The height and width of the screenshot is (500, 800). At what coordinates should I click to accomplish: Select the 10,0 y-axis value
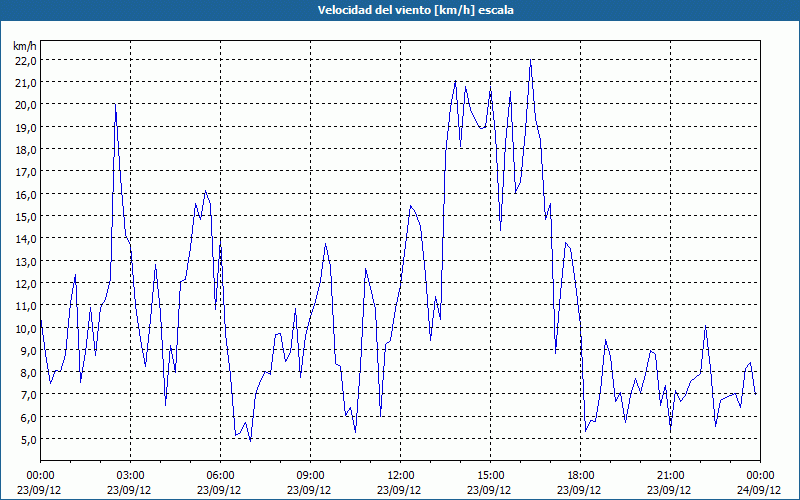26,328
